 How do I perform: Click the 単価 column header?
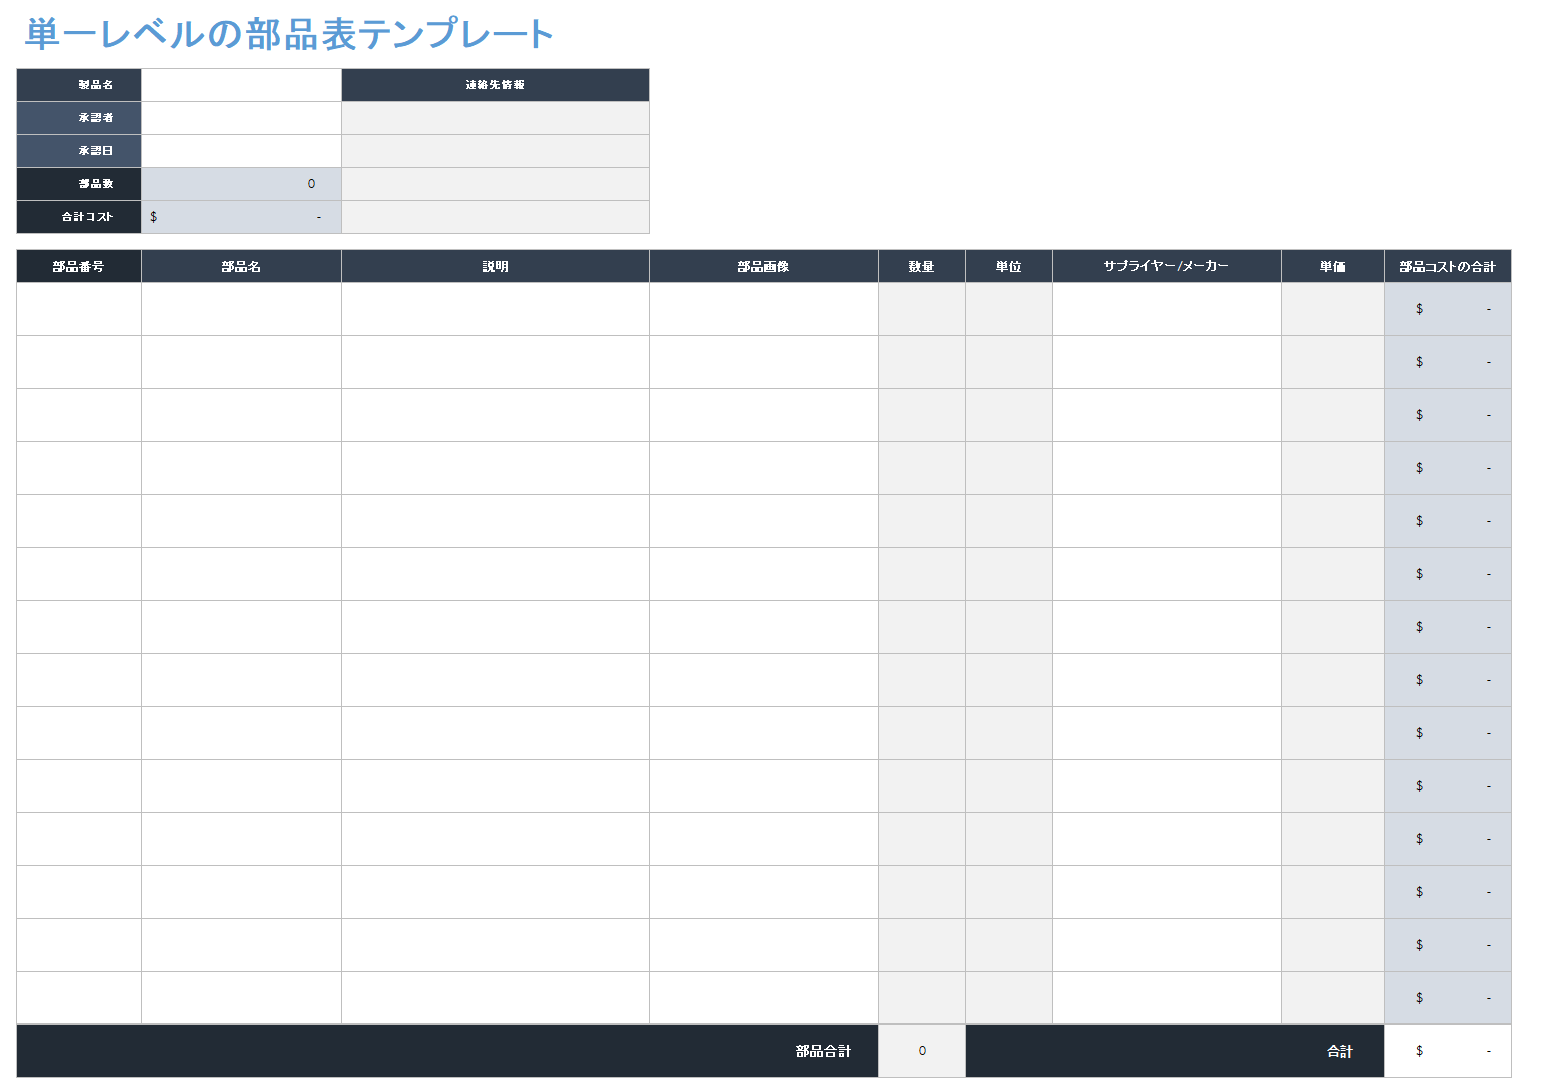pyautogui.click(x=1333, y=266)
